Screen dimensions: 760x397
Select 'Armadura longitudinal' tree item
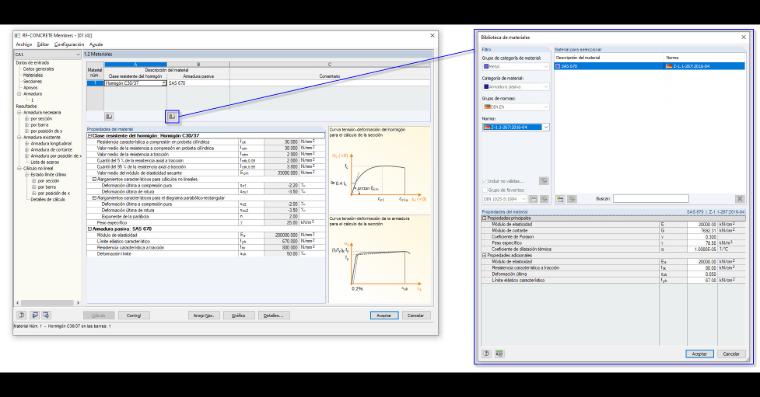[51, 143]
